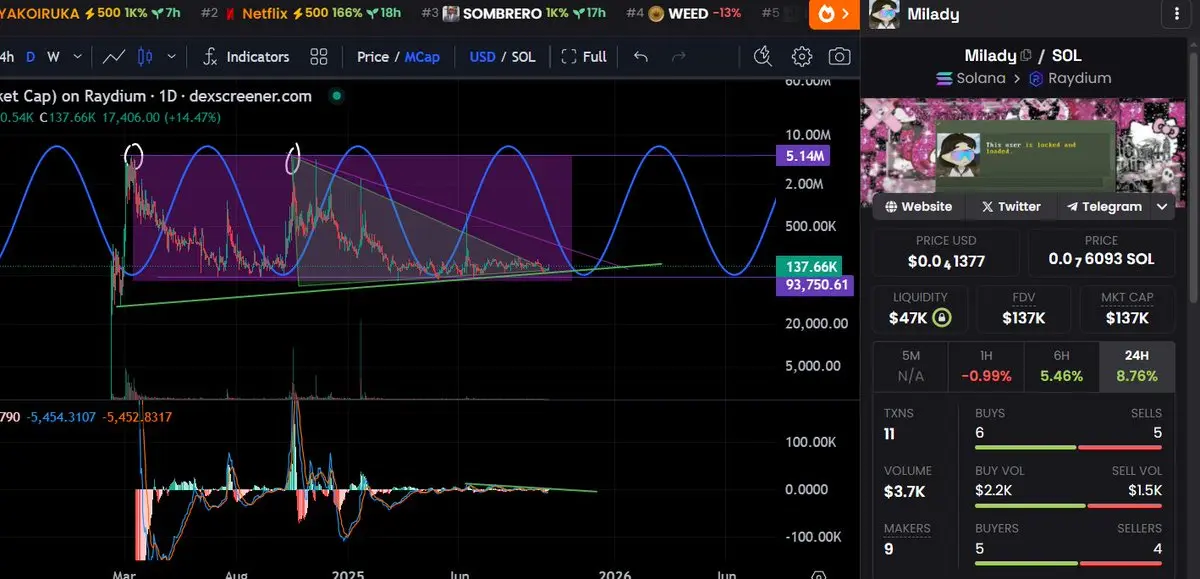This screenshot has height=579, width=1200.
Task: Switch chart to MCap mode
Action: tap(422, 57)
